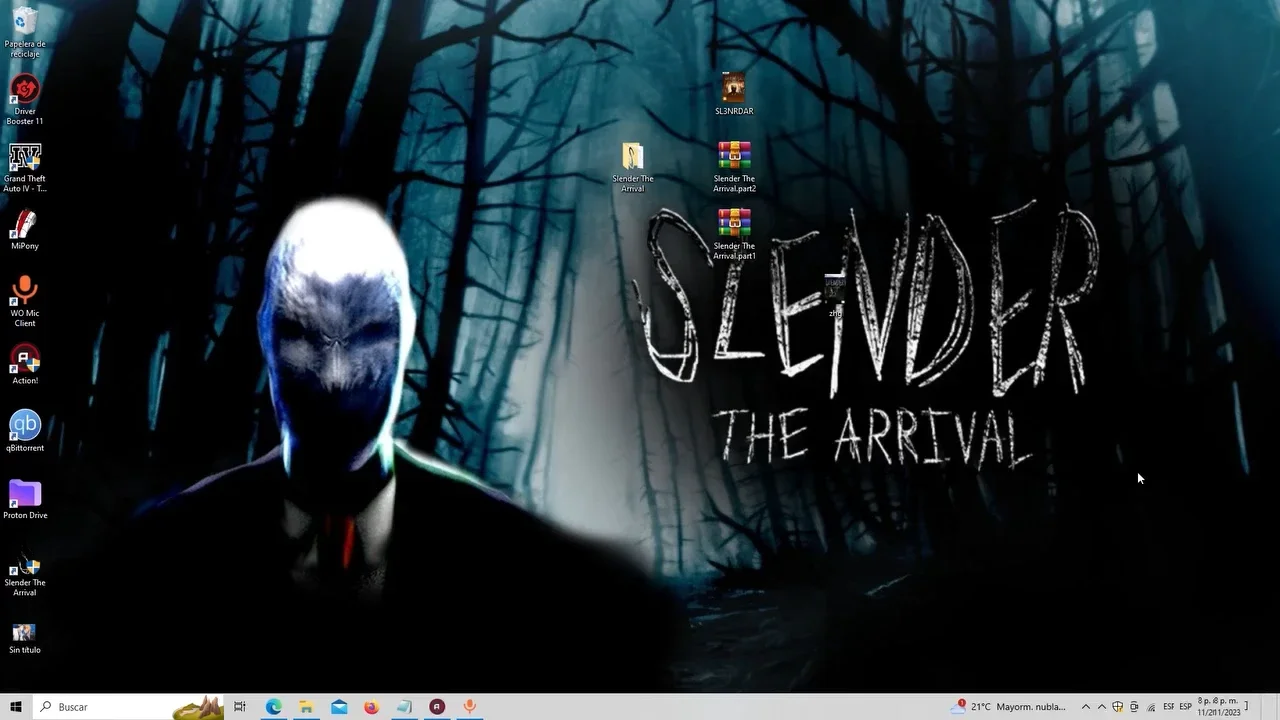Viewport: 1280px width, 720px height.
Task: Open the MiPony desktop shortcut
Action: (x=25, y=229)
